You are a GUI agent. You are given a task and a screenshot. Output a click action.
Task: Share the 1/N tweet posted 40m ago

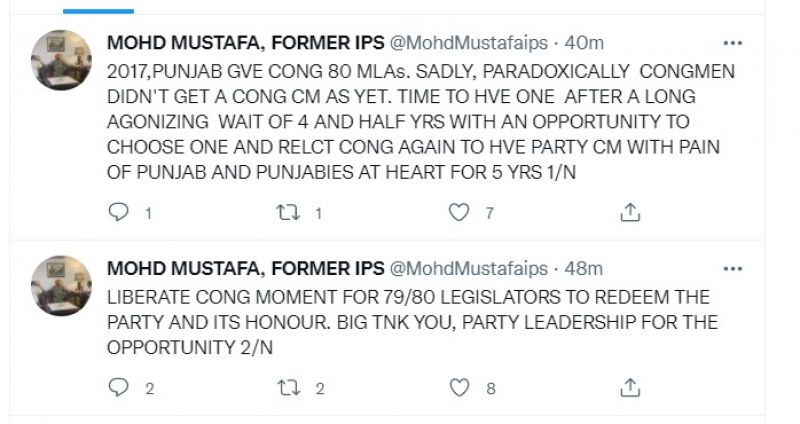click(x=630, y=212)
